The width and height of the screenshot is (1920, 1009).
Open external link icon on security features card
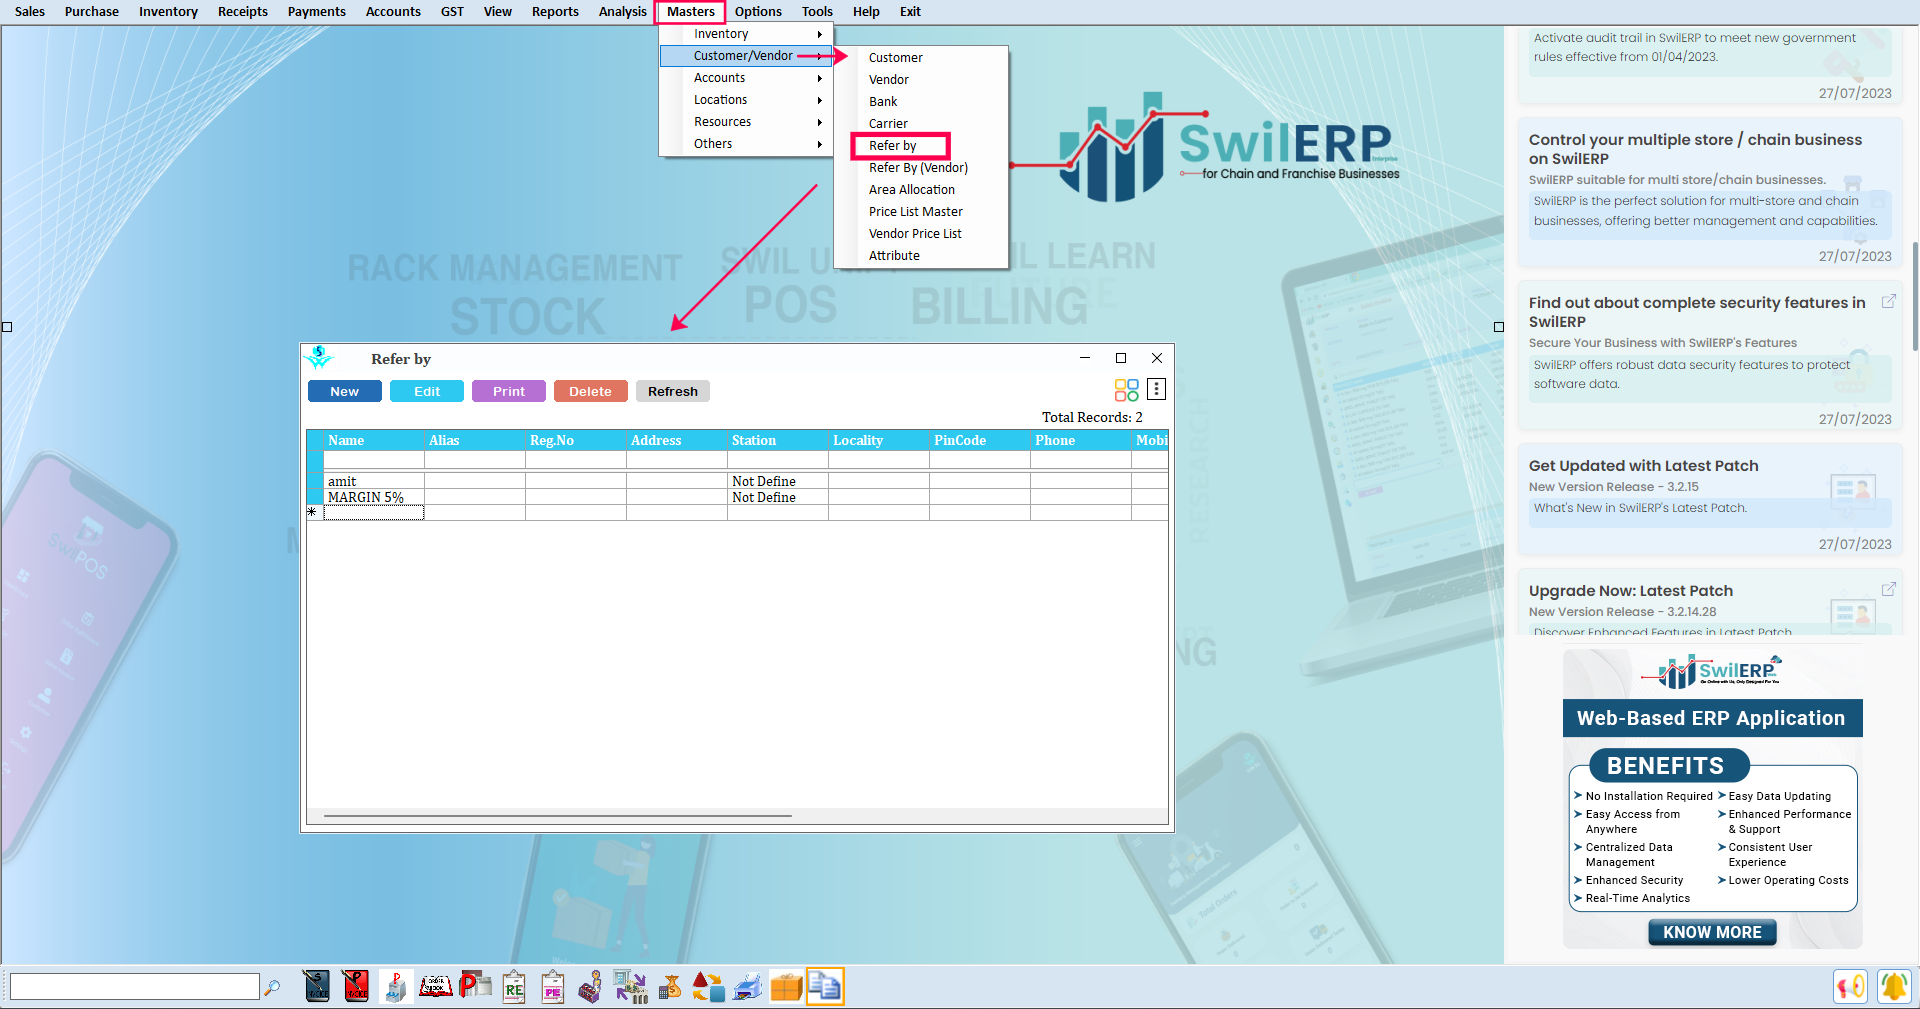click(1888, 301)
